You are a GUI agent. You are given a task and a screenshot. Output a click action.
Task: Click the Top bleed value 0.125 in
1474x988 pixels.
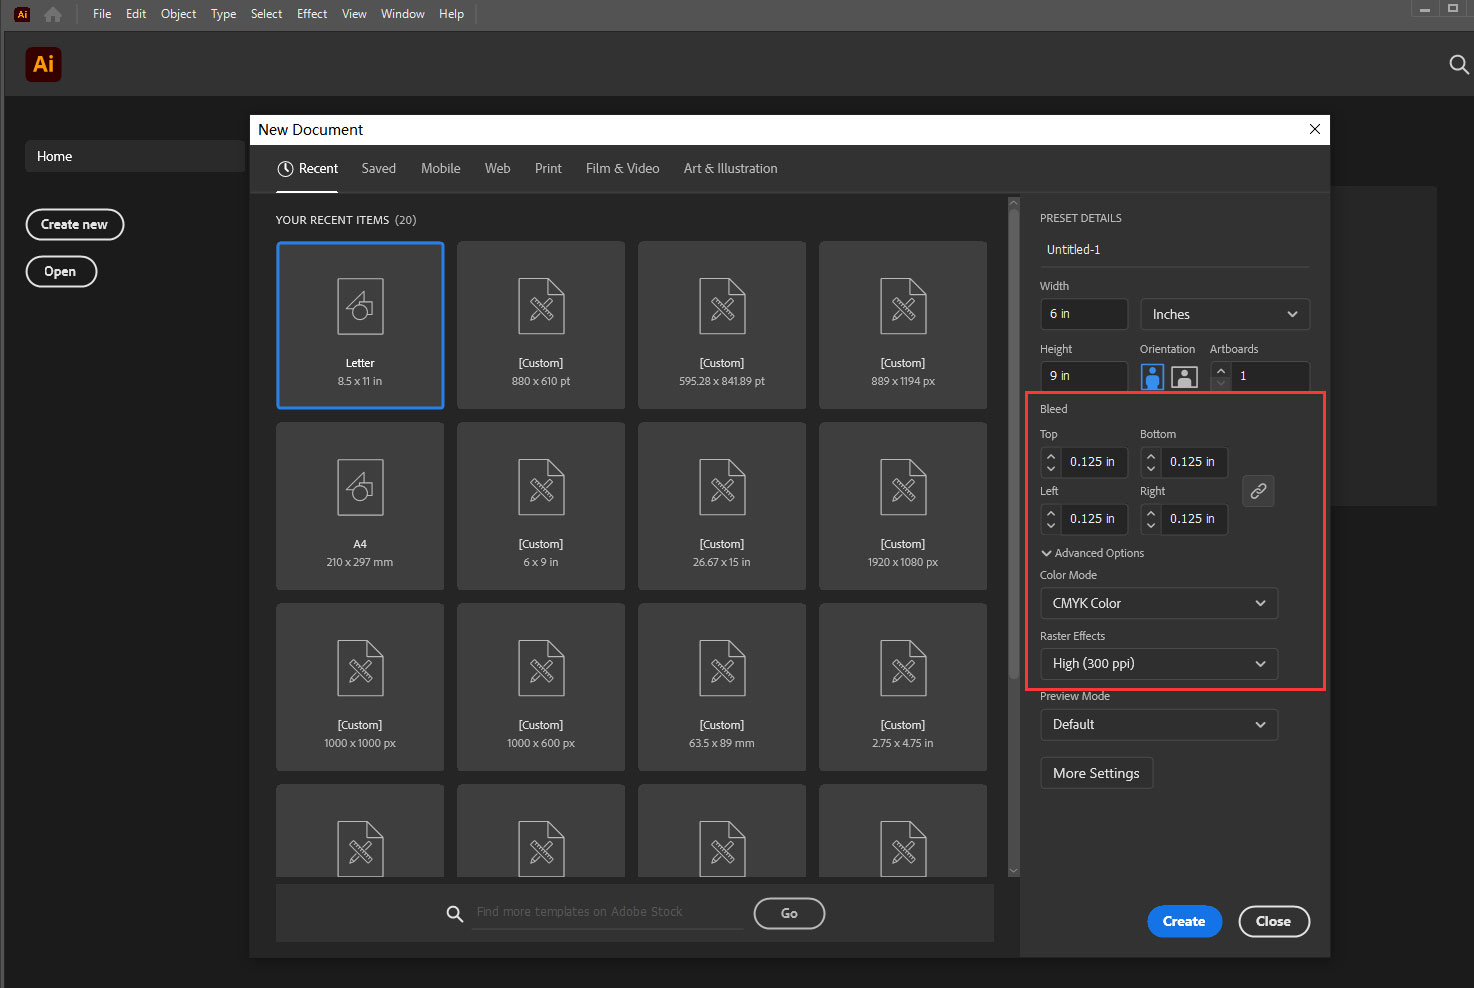pos(1093,462)
